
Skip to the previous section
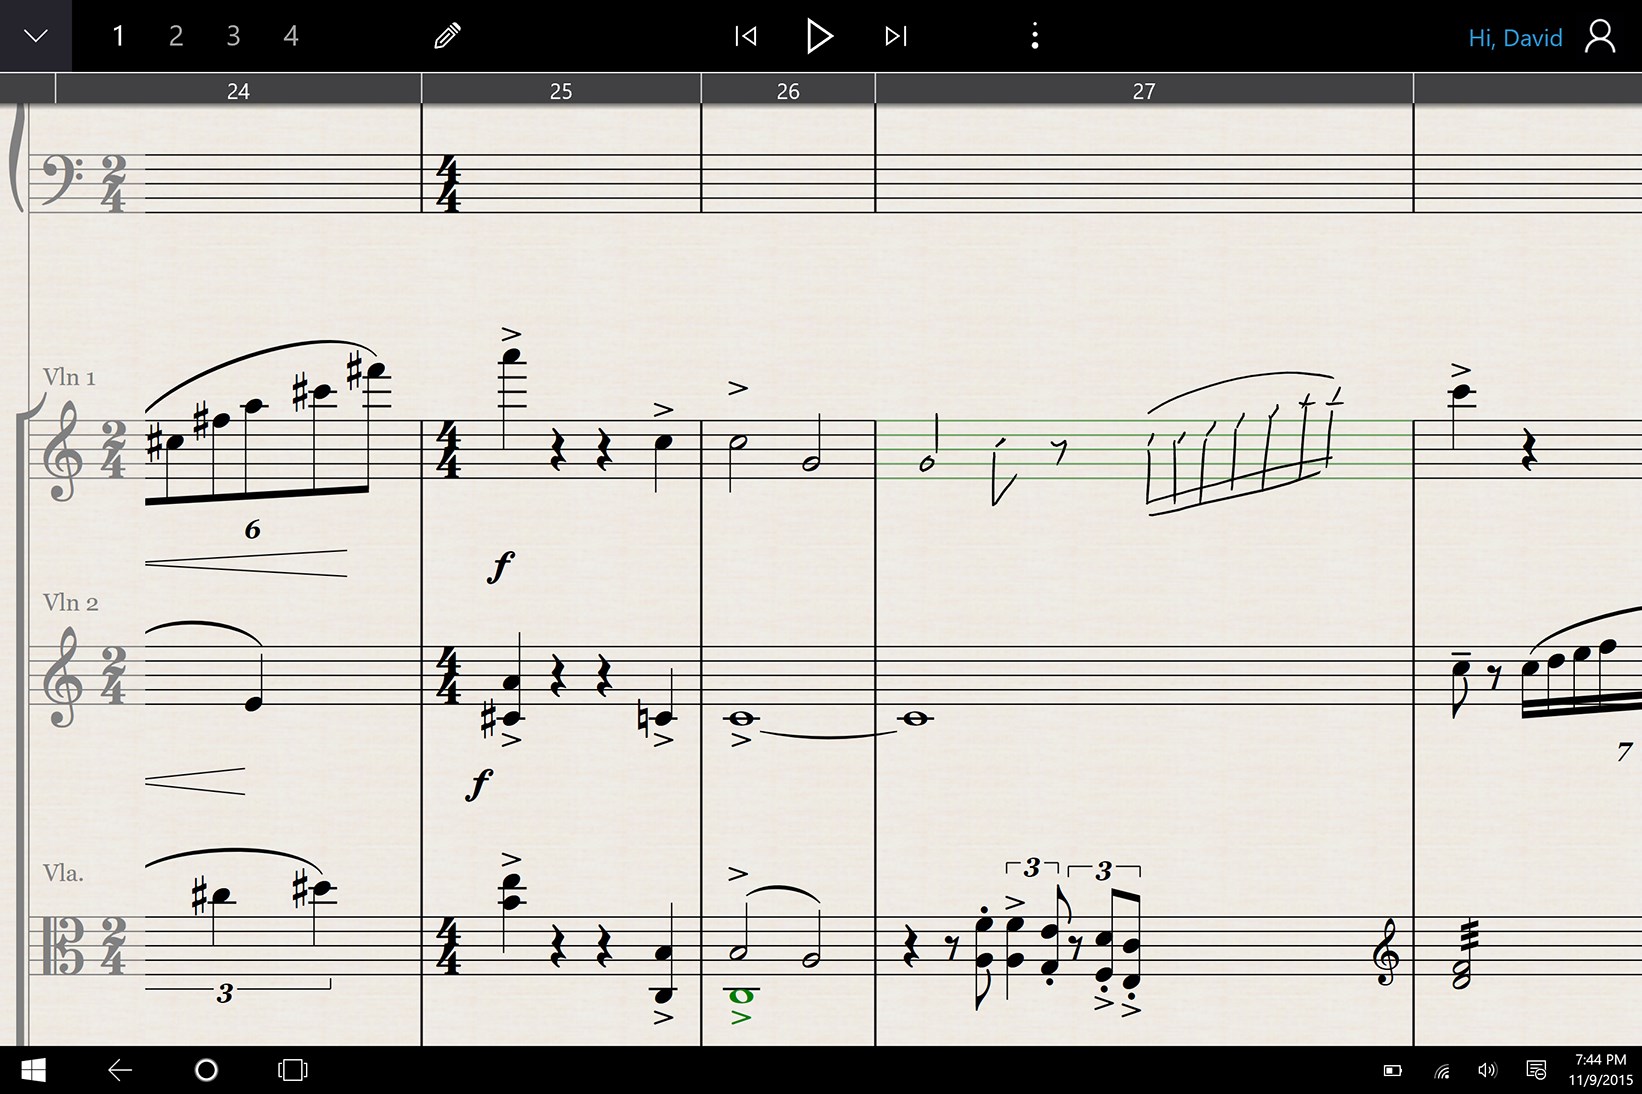click(746, 37)
